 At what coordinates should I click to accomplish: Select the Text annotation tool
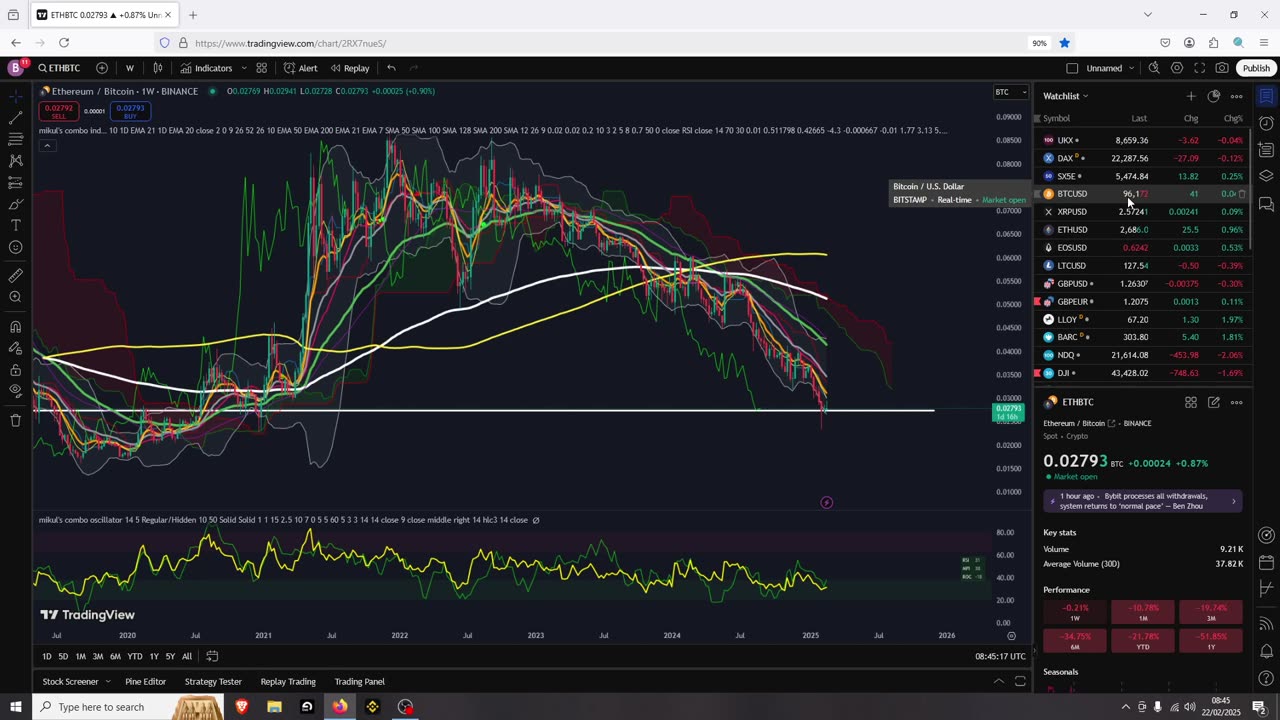[x=15, y=226]
